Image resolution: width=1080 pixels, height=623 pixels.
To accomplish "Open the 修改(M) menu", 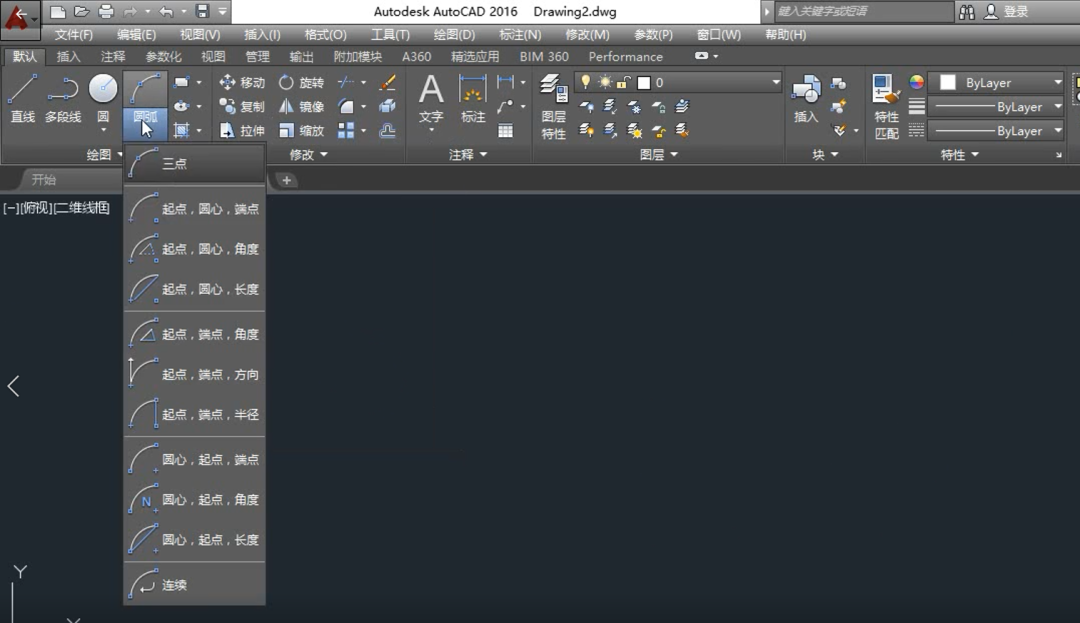I will click(587, 34).
